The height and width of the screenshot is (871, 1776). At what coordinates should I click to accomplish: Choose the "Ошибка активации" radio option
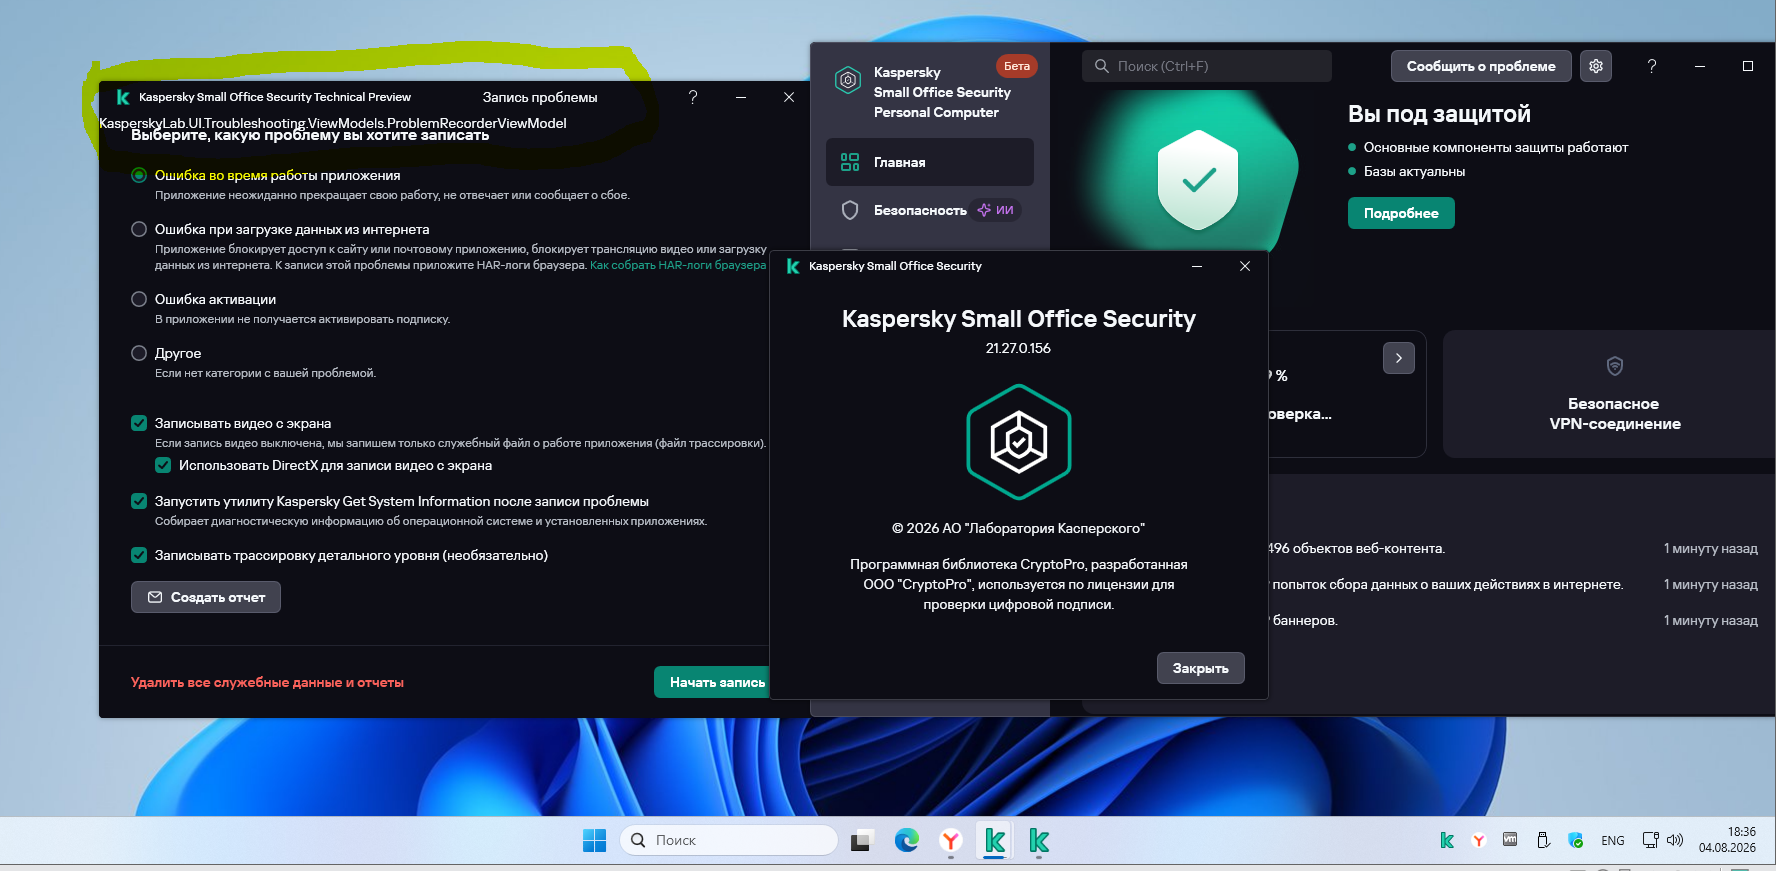point(139,299)
